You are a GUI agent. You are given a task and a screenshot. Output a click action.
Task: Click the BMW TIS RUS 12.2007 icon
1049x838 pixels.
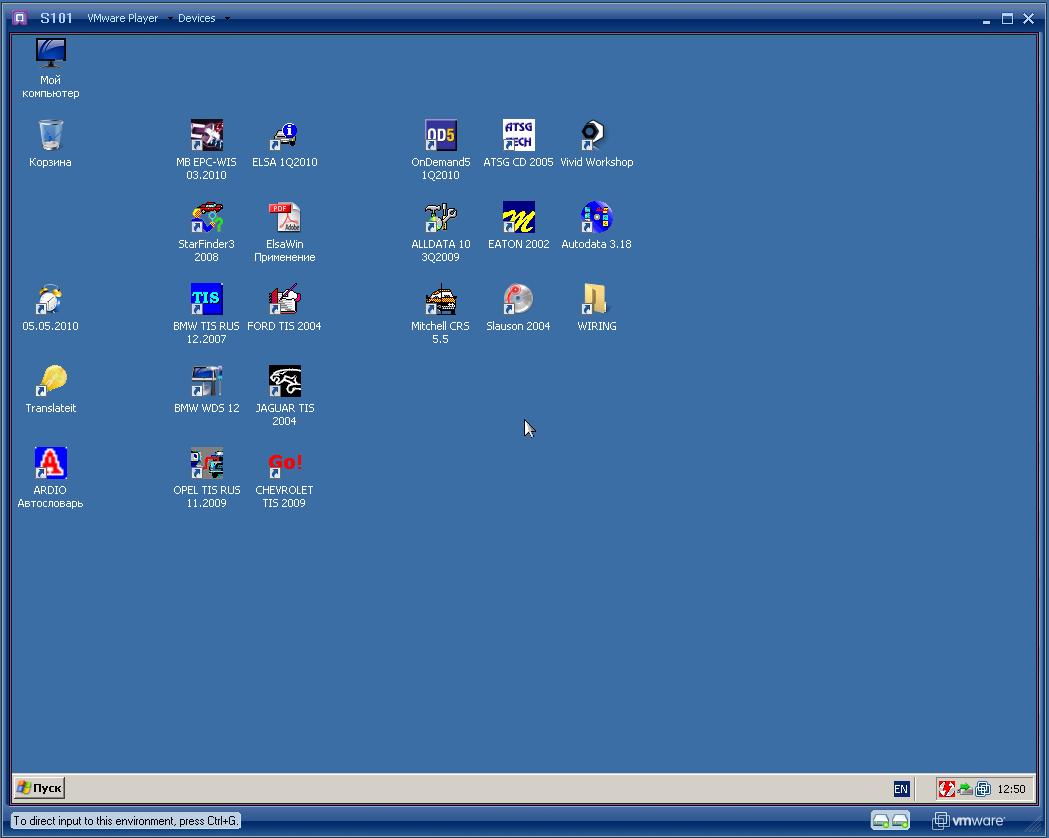[207, 300]
